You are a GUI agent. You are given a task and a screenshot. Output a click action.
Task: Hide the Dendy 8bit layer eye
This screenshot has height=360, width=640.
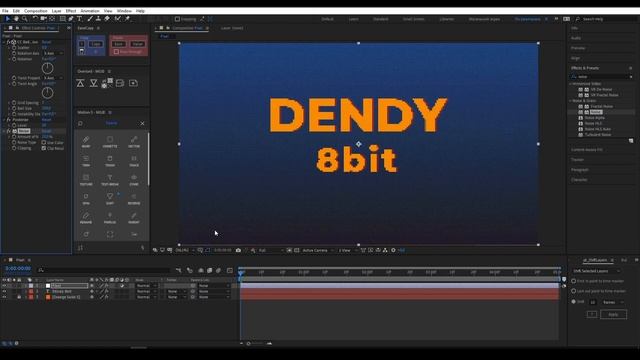[x=4, y=291]
